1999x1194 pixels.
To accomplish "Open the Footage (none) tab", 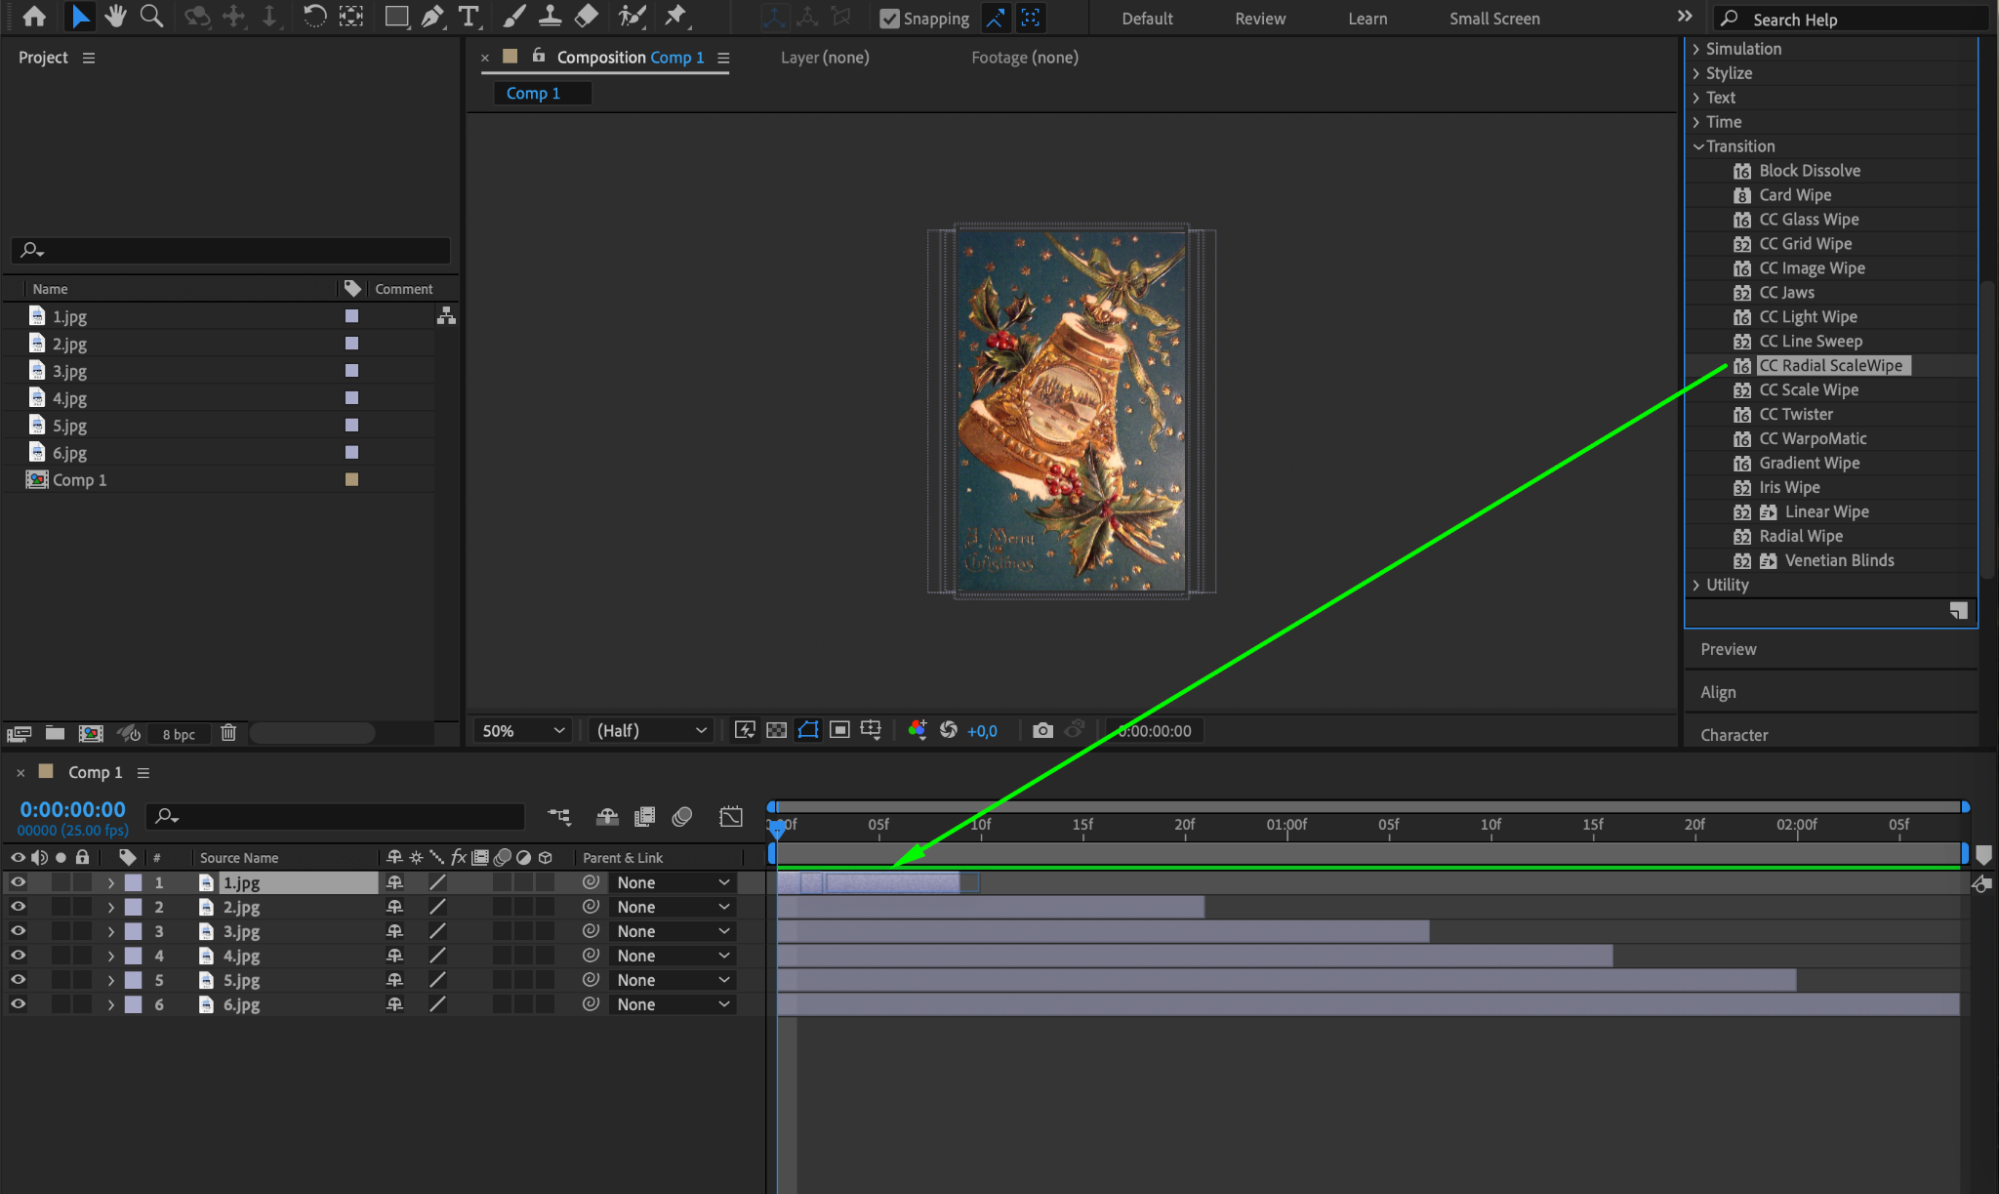I will pos(1024,57).
